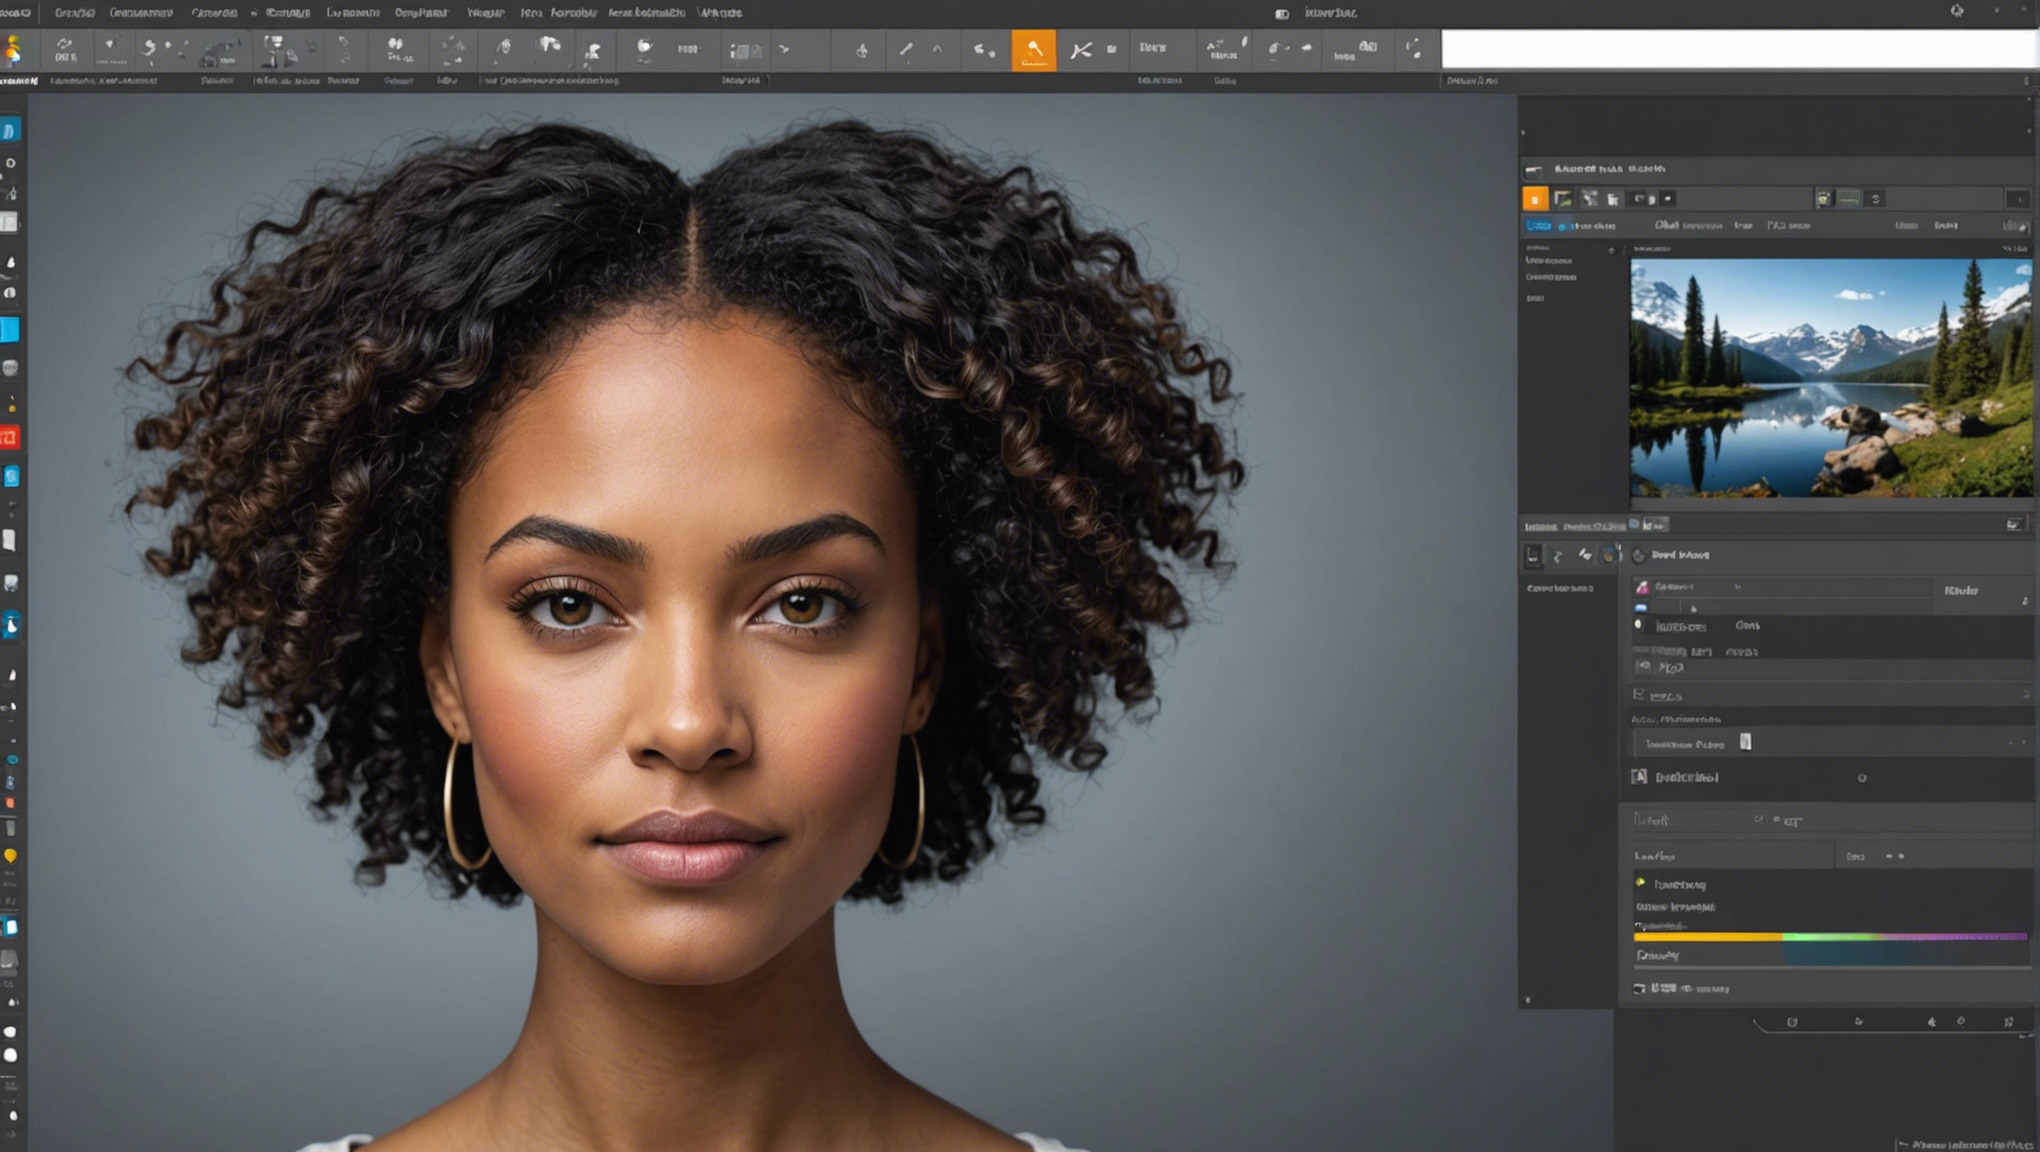This screenshot has height=1152, width=2040.
Task: Toggle the small blue dot on the tab row
Action: (1562, 227)
